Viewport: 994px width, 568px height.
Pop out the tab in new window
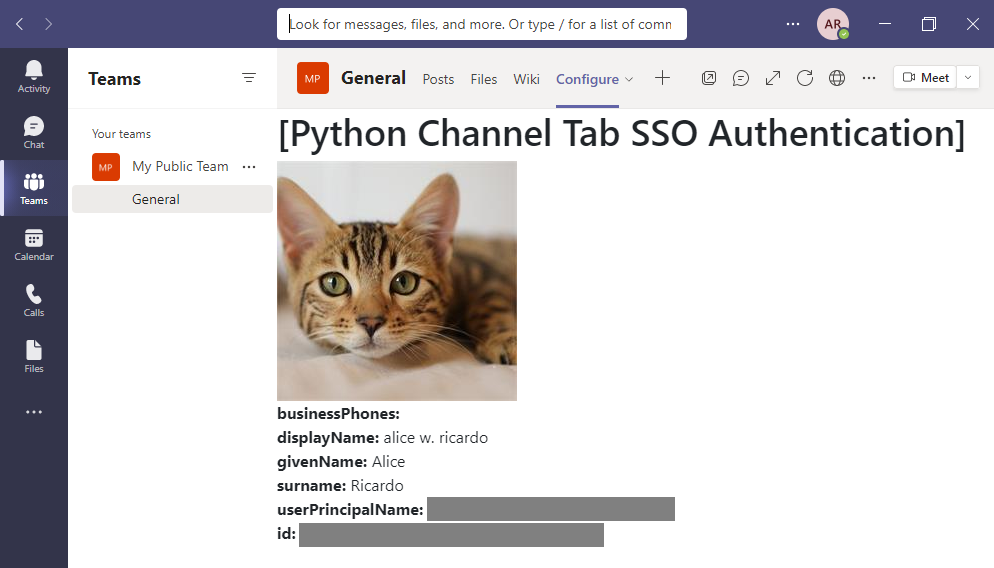(x=709, y=78)
